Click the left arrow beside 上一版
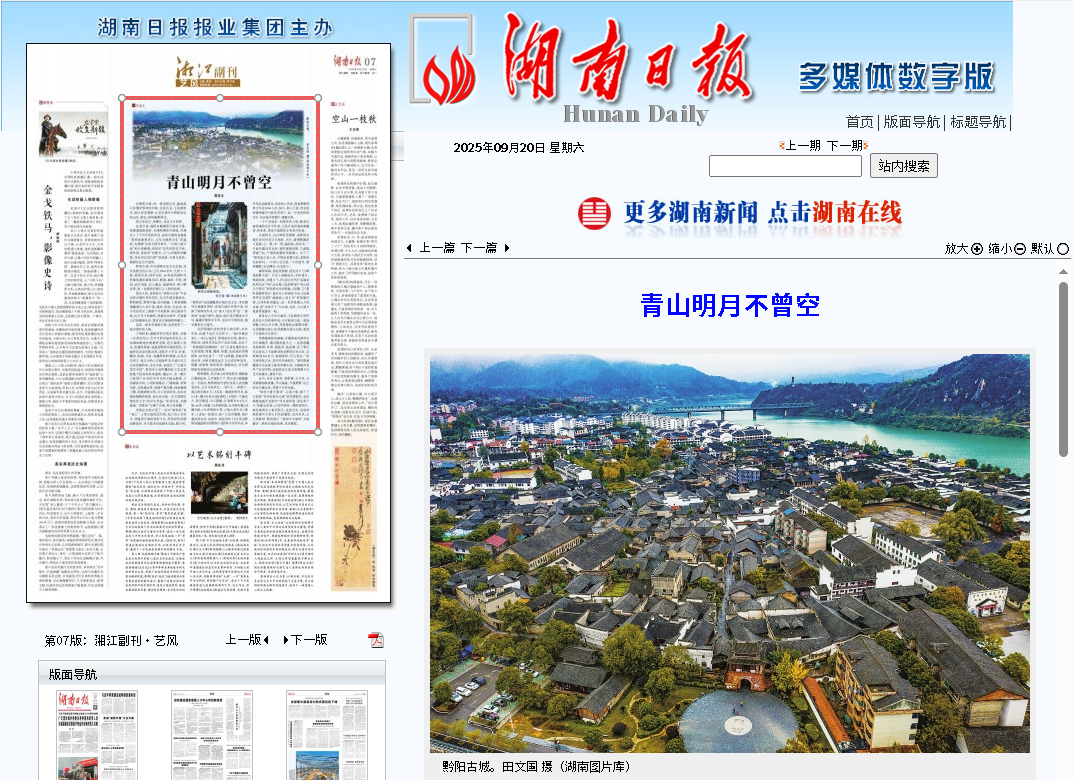 pyautogui.click(x=266, y=640)
